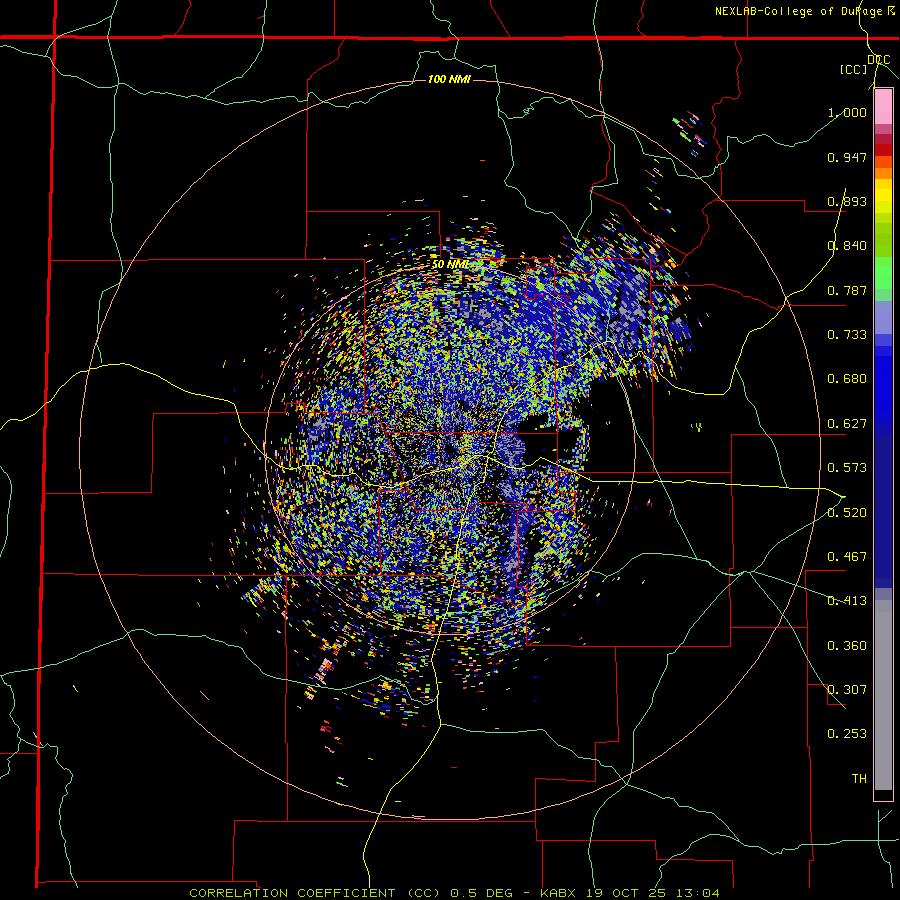Click the 0.520 scale value
Screen dimensions: 900x900
847,513
